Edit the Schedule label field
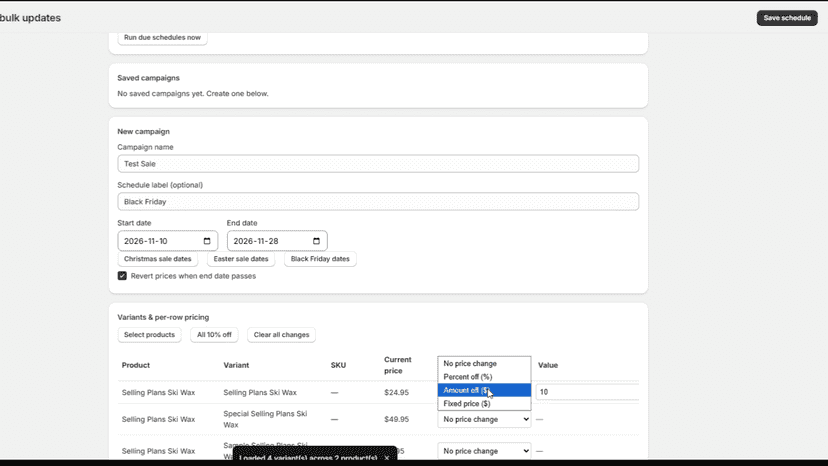 378,202
